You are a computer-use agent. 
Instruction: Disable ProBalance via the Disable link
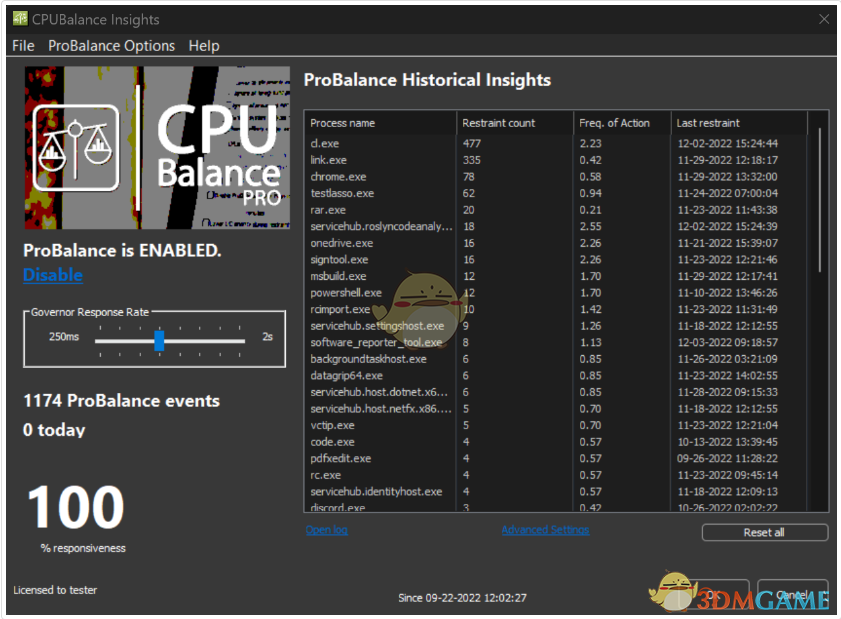[52, 274]
